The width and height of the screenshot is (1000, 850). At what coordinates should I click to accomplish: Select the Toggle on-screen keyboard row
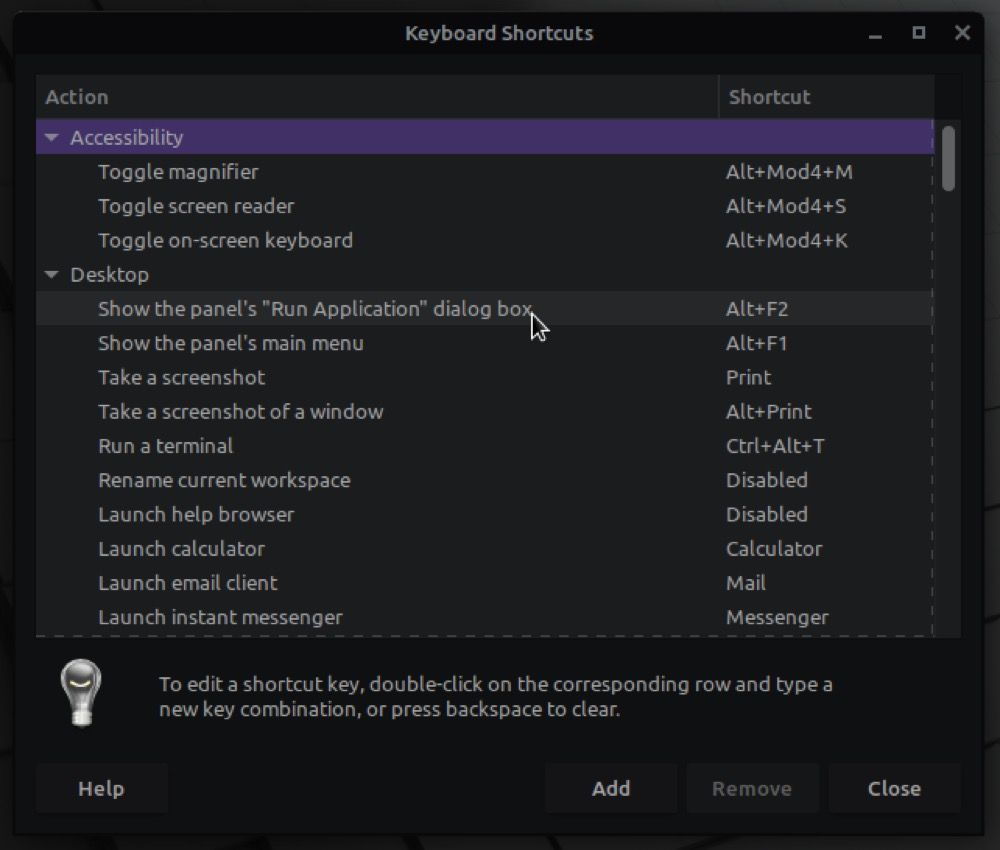225,240
